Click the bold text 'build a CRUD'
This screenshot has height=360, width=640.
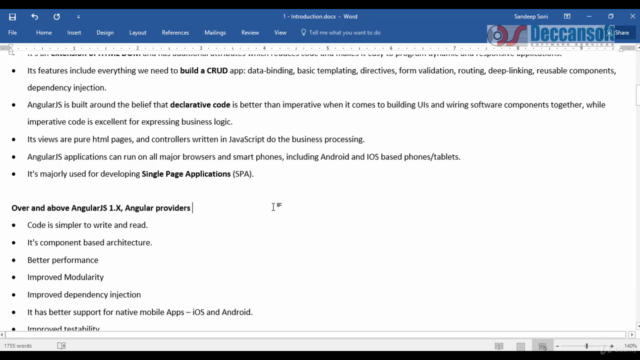tap(204, 71)
